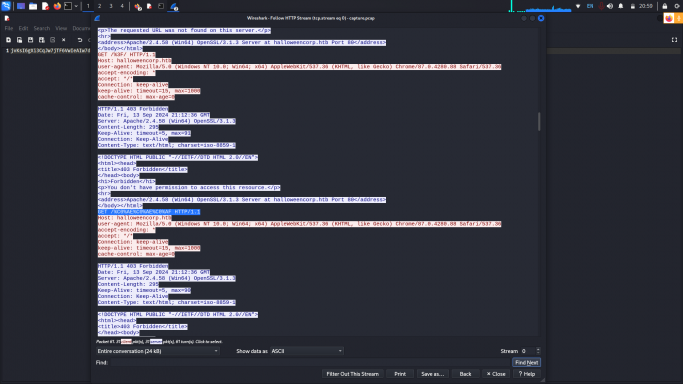Image resolution: width=683 pixels, height=384 pixels.
Task: Toggle the muted microphone tray icon
Action: (x=601, y=6)
